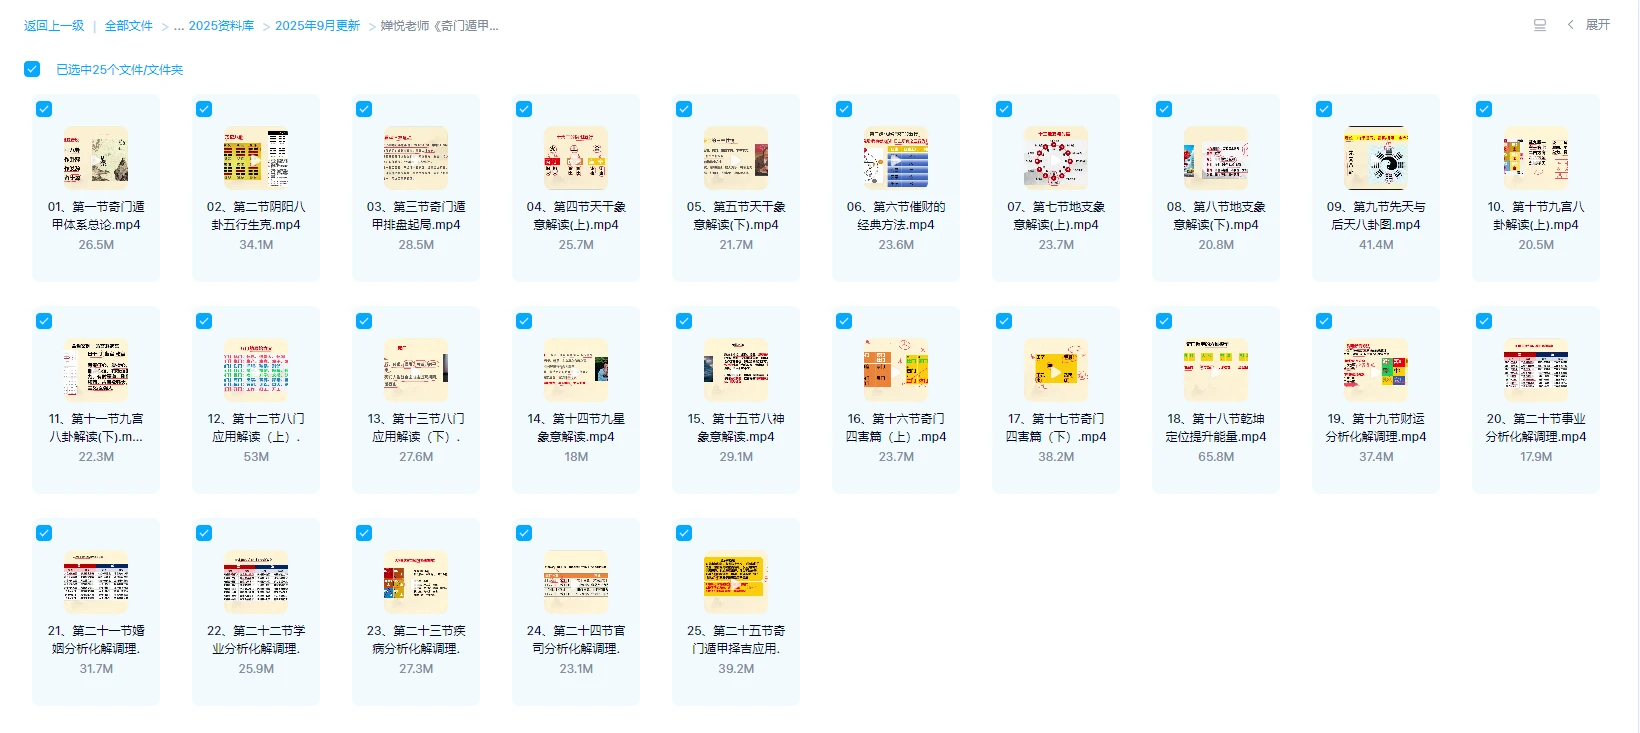1640x733 pixels.
Task: Deselect checkbox for 01 第一节奇门遁甲体系总论
Action: click(x=44, y=109)
